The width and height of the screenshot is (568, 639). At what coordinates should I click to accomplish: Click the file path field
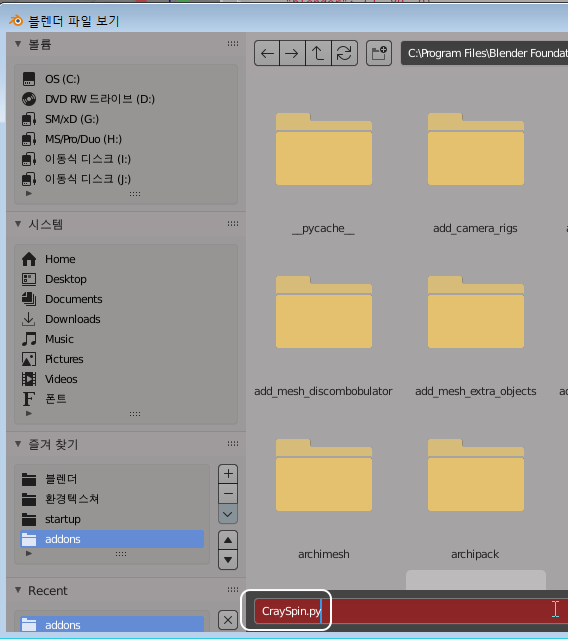tap(484, 53)
